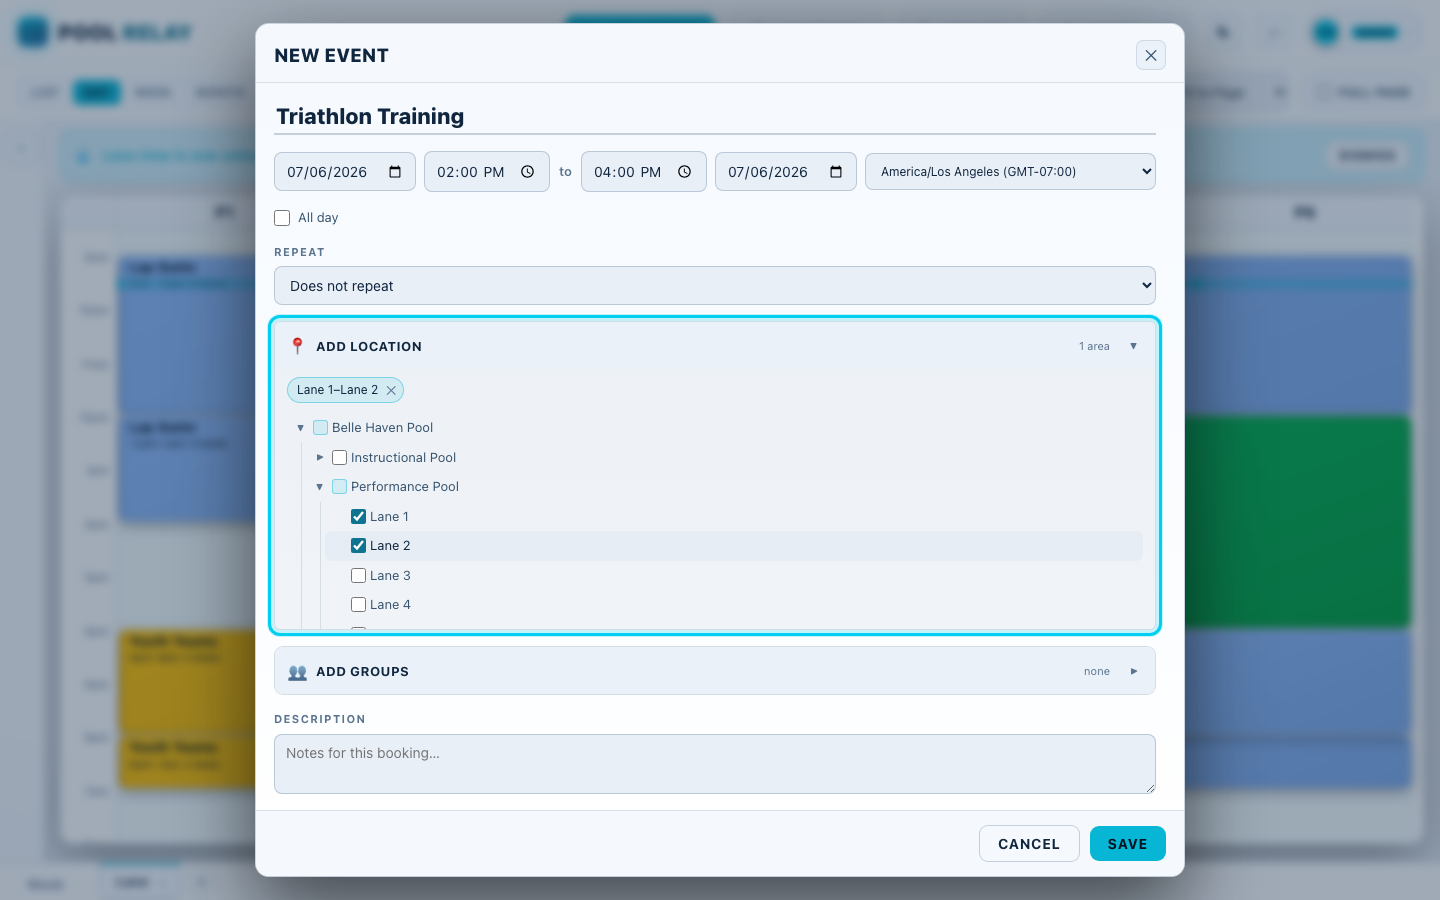Image resolution: width=1440 pixels, height=900 pixels.
Task: Check the Lane 4 checkbox
Action: (x=359, y=605)
